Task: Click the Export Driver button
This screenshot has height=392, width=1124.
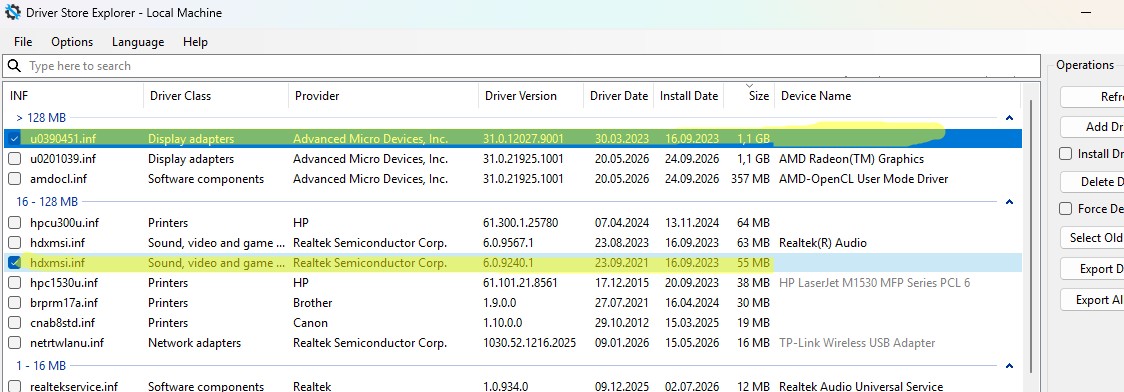Action: pos(1092,269)
